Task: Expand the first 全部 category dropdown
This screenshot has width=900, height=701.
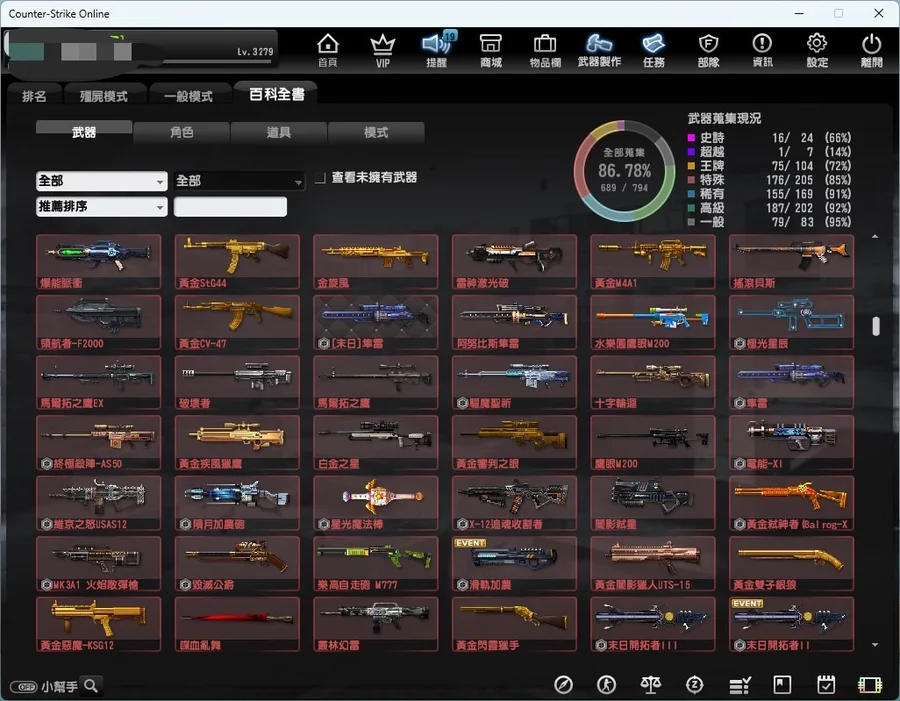Action: click(x=101, y=181)
